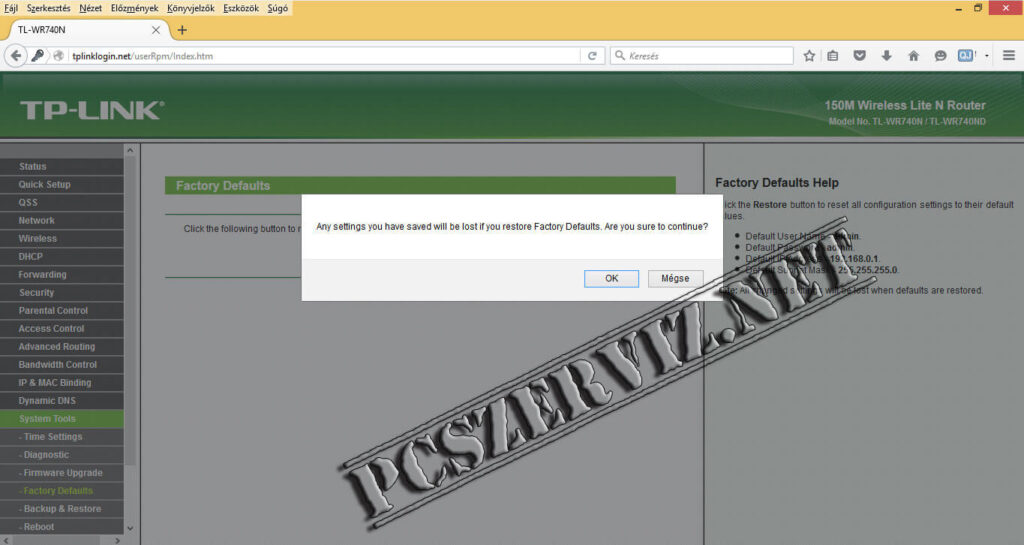Click the URL address field
This screenshot has width=1024, height=545.
tap(323, 56)
